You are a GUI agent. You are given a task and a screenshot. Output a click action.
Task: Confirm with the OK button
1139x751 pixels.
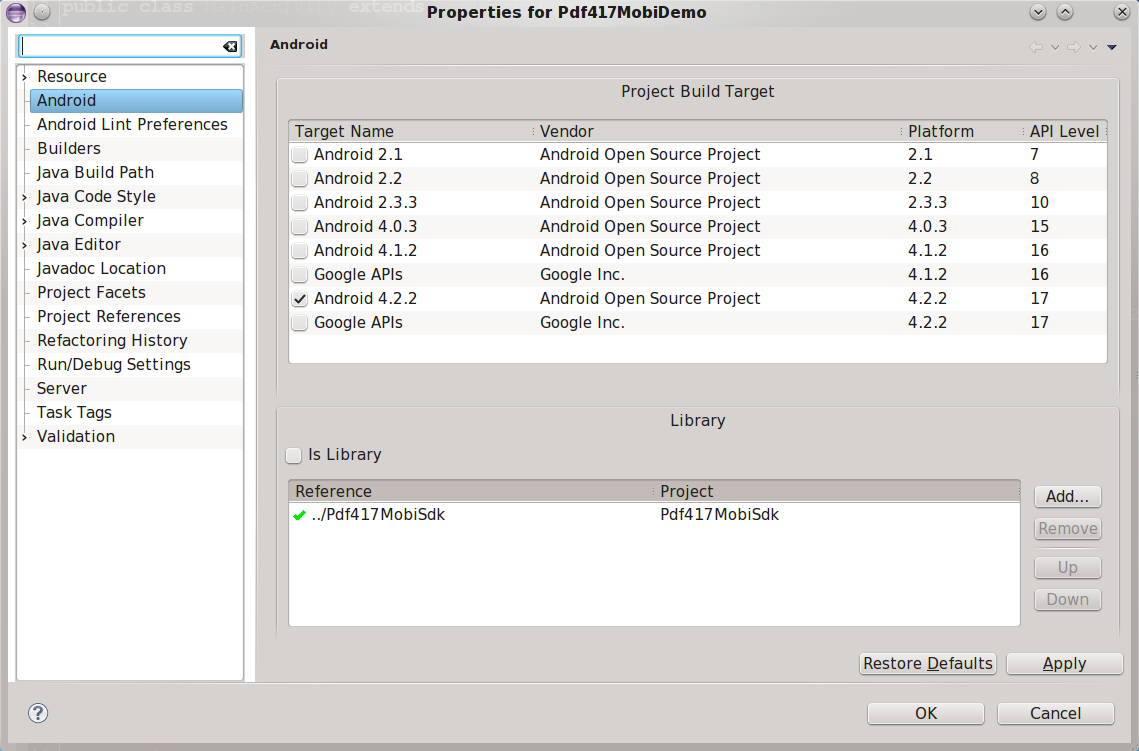coord(925,713)
